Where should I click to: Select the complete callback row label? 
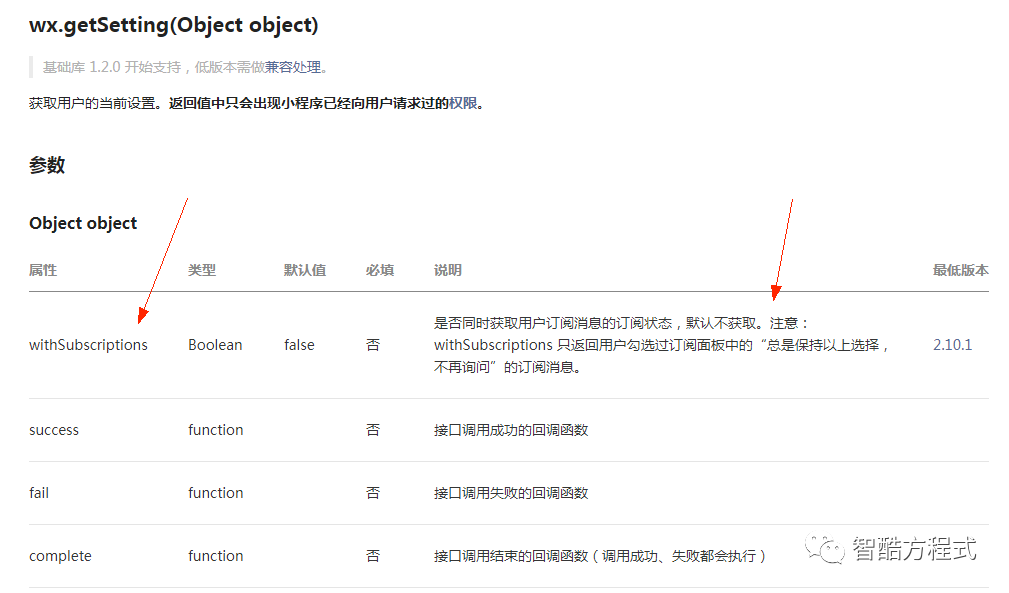point(60,555)
